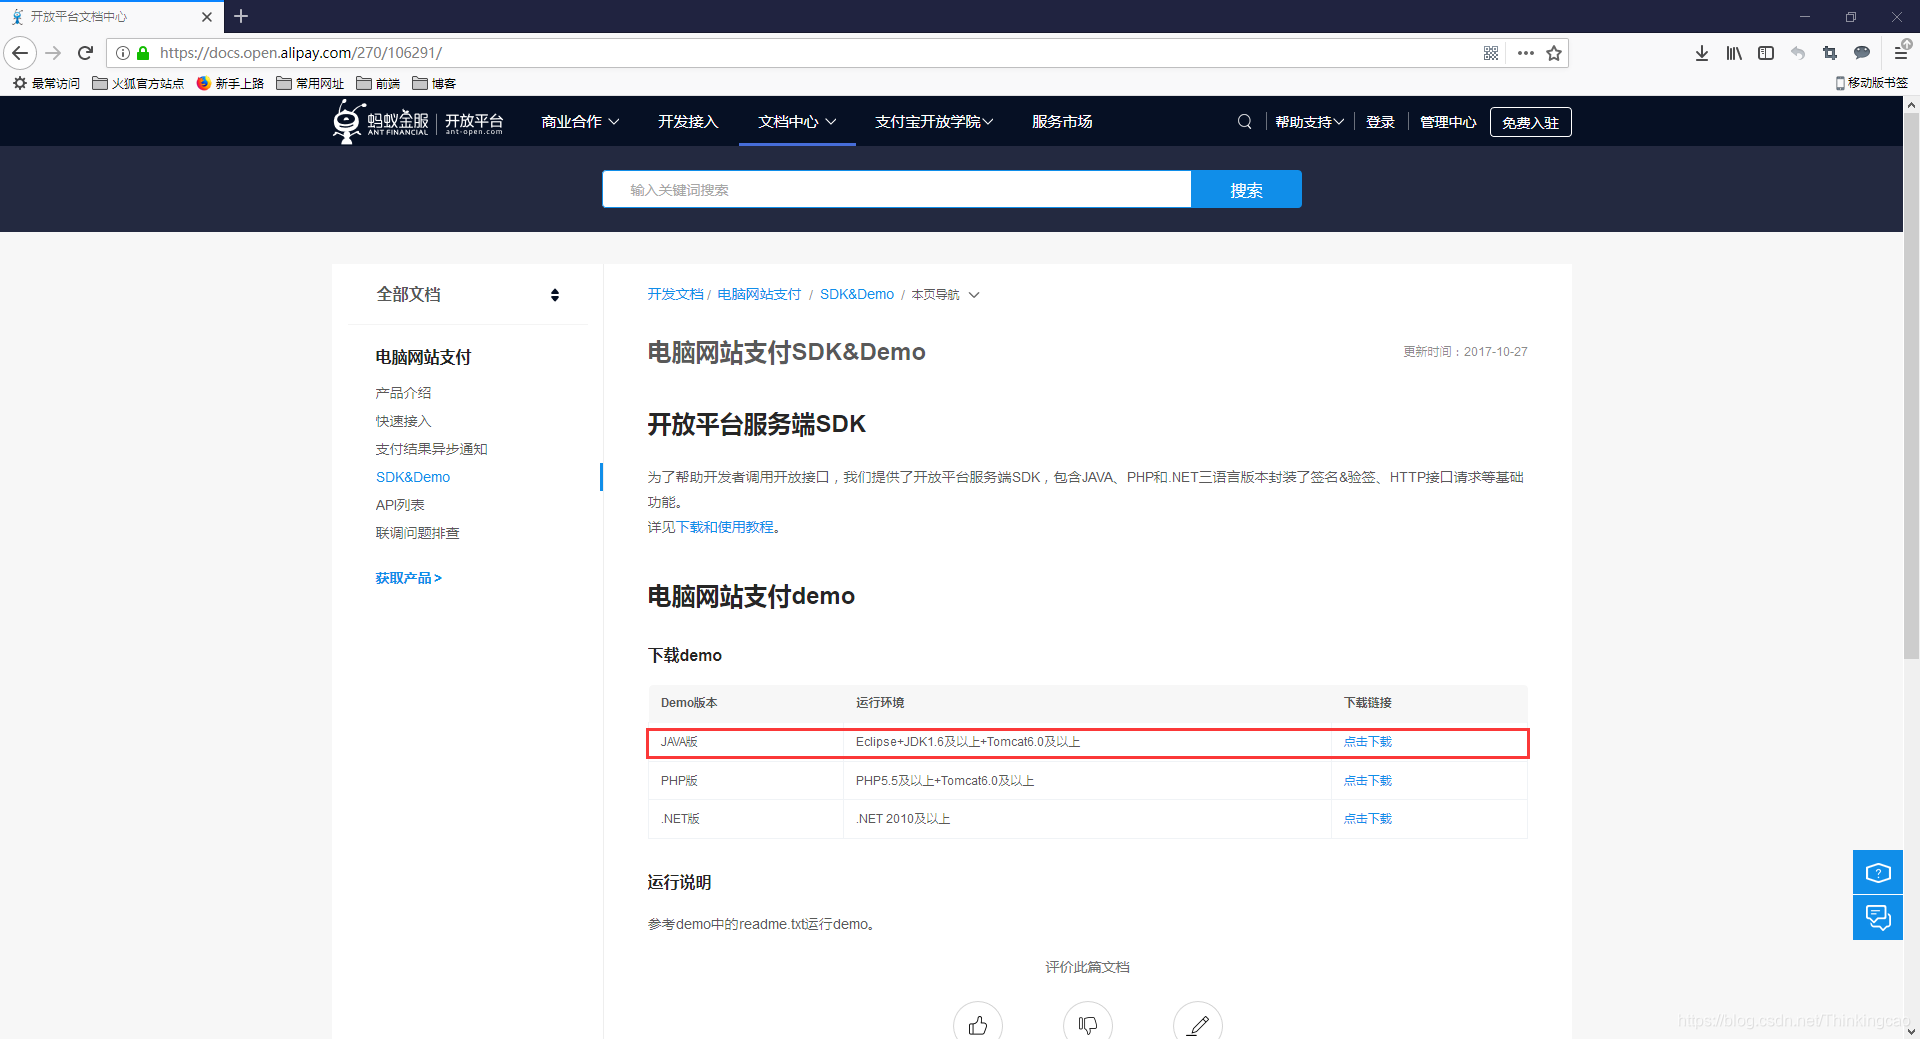Open the 博客 bookmark folder
Screen dimensions: 1920x1039
(x=434, y=83)
